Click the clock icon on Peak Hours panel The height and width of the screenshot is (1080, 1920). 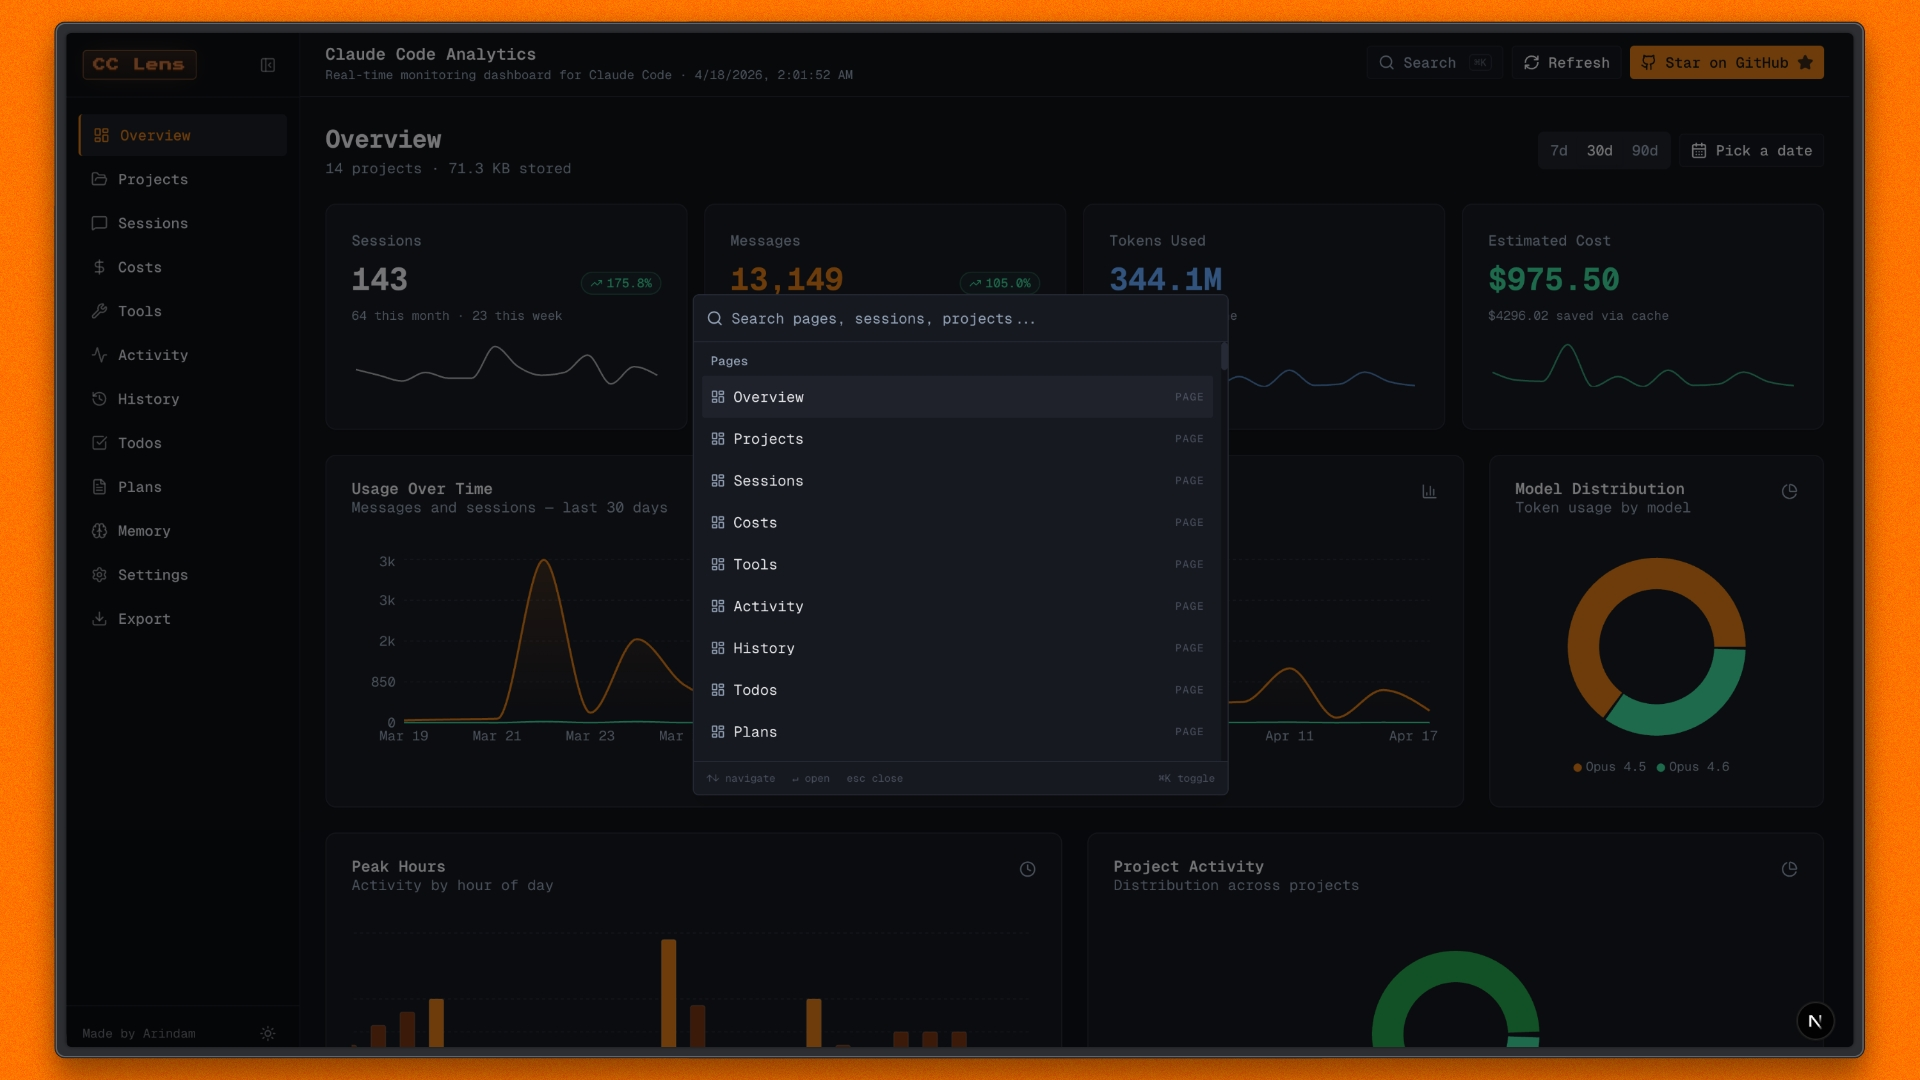(x=1027, y=869)
